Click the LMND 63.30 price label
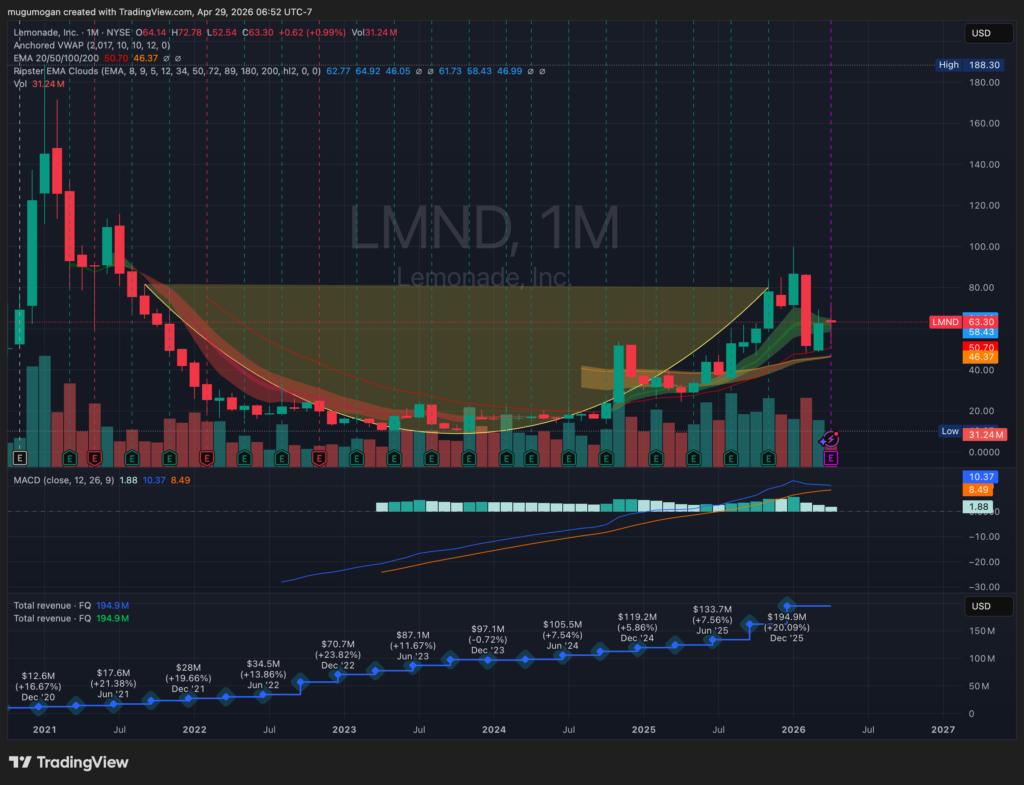The height and width of the screenshot is (785, 1024). pyautogui.click(x=965, y=322)
